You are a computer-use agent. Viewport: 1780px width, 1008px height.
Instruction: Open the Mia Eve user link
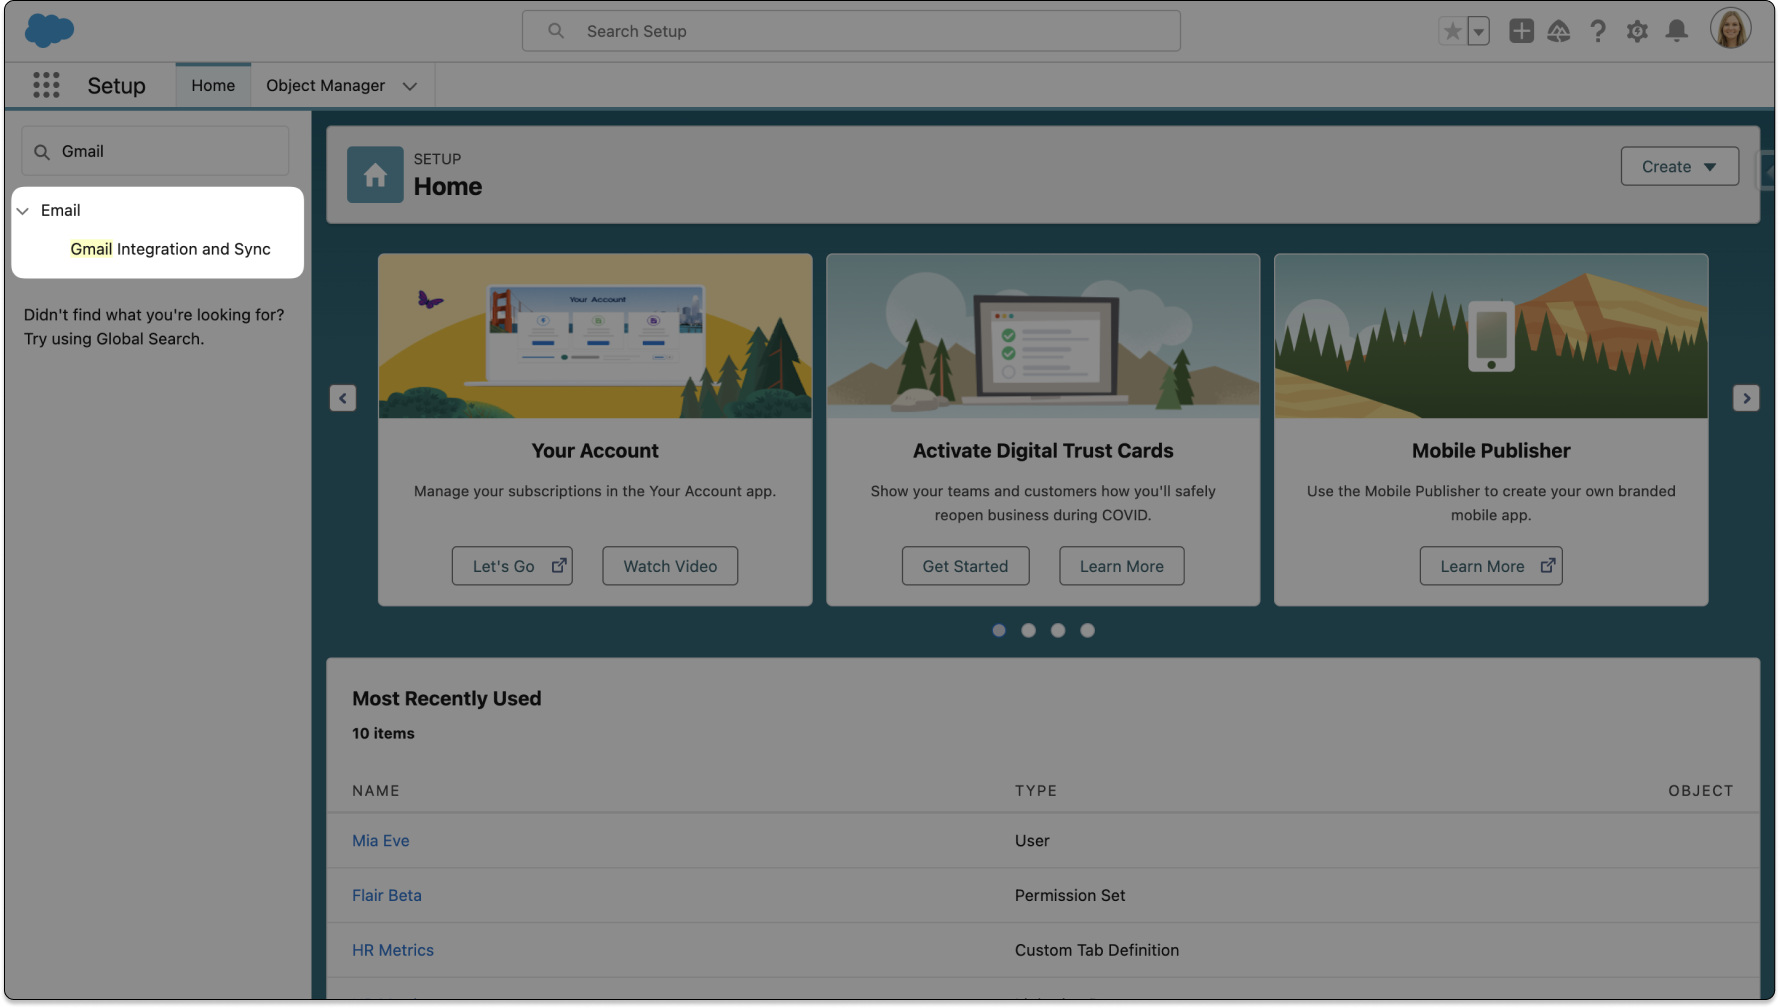[x=381, y=840]
